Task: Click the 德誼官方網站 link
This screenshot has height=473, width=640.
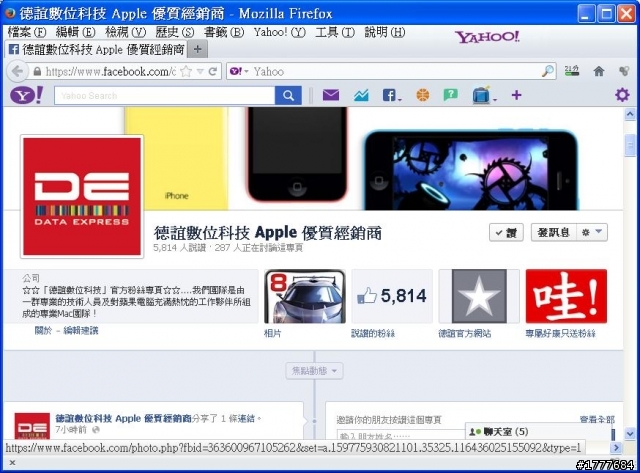Action: 464,333
